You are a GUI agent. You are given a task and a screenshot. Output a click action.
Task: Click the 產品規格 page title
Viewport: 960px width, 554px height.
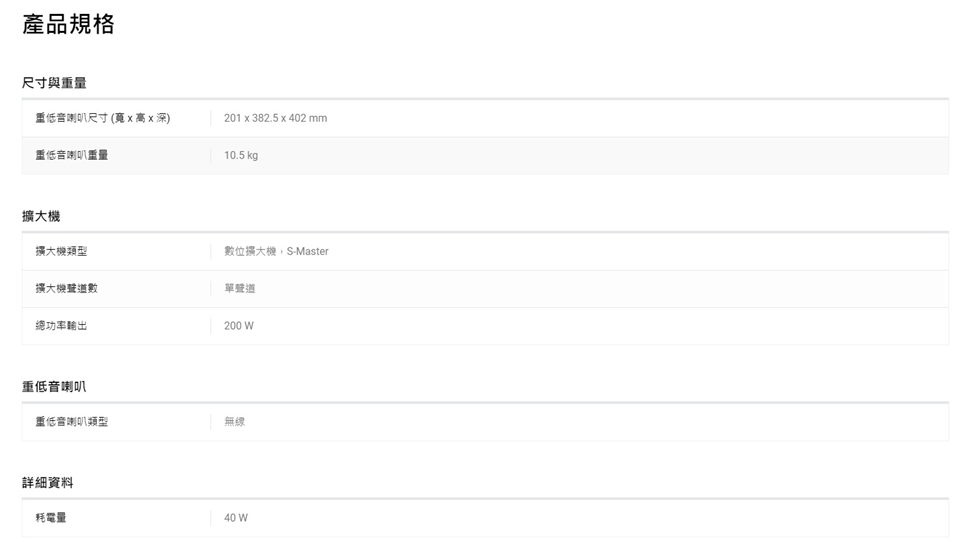[x=69, y=25]
